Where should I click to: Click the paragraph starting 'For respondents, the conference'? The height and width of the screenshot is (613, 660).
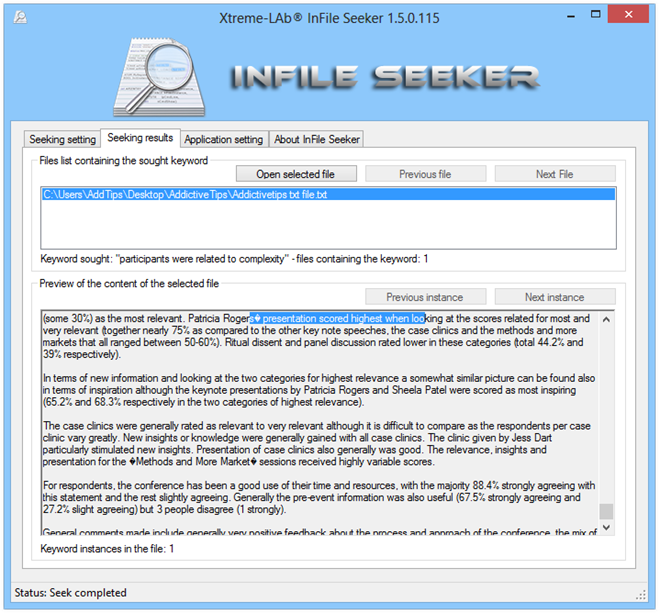coord(319,497)
